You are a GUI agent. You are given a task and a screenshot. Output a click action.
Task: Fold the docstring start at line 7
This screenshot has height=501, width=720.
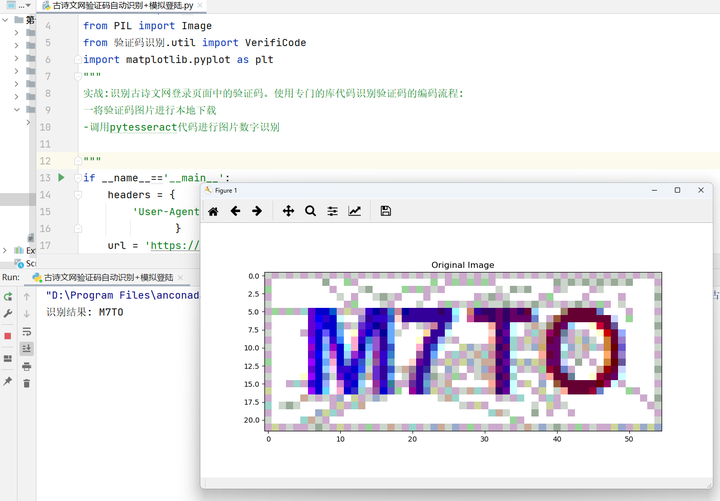point(78,76)
